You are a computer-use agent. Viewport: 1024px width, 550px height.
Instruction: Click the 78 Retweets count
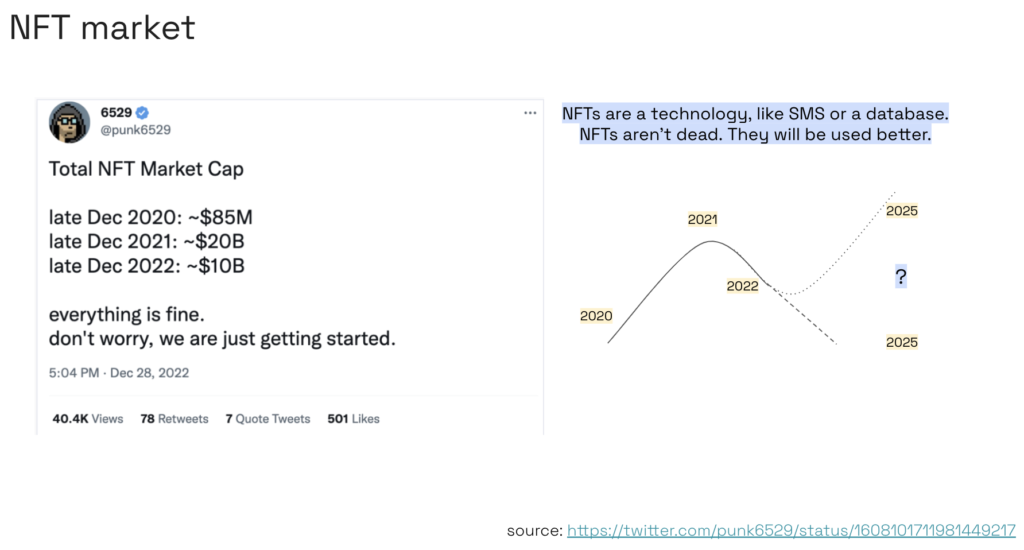174,419
